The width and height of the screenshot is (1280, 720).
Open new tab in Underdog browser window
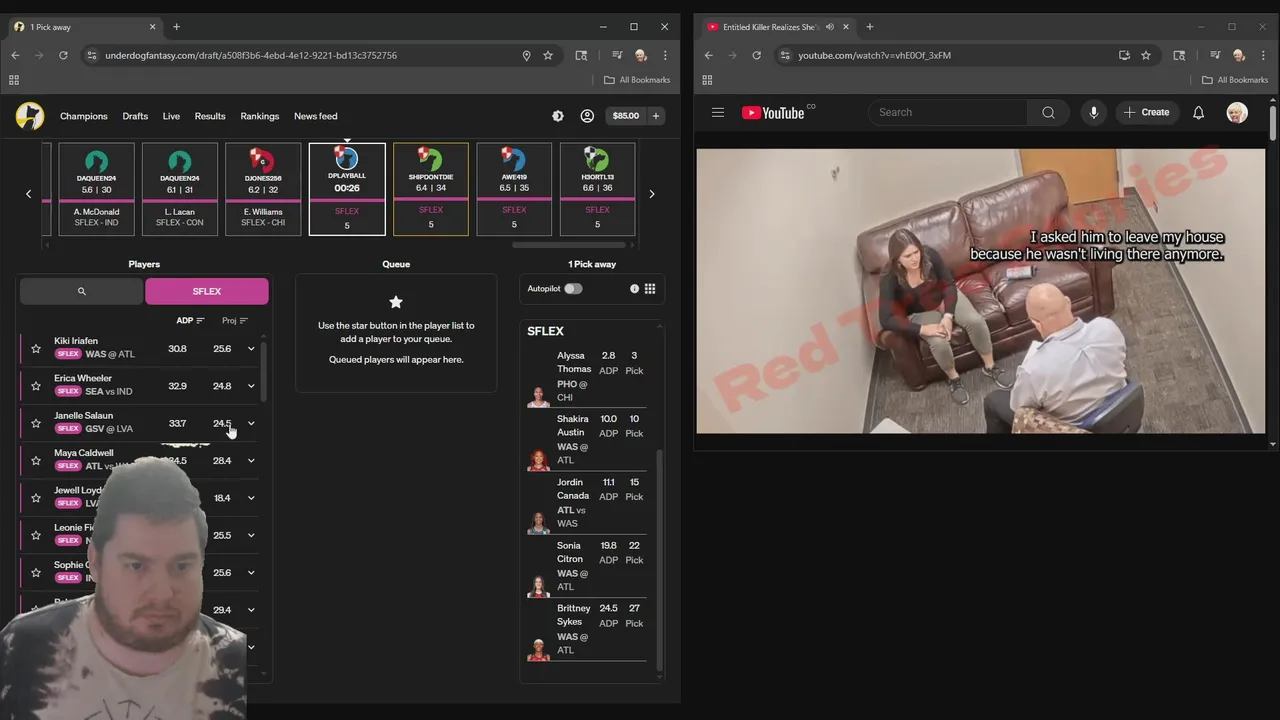176,27
